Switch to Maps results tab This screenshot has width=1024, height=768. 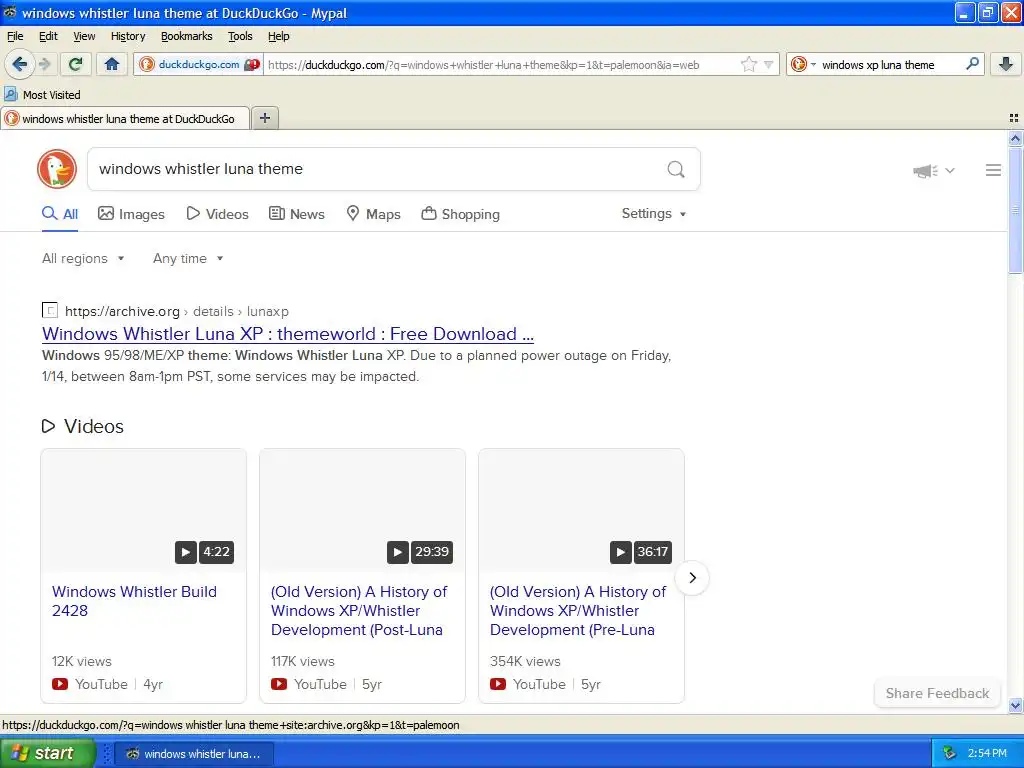374,214
